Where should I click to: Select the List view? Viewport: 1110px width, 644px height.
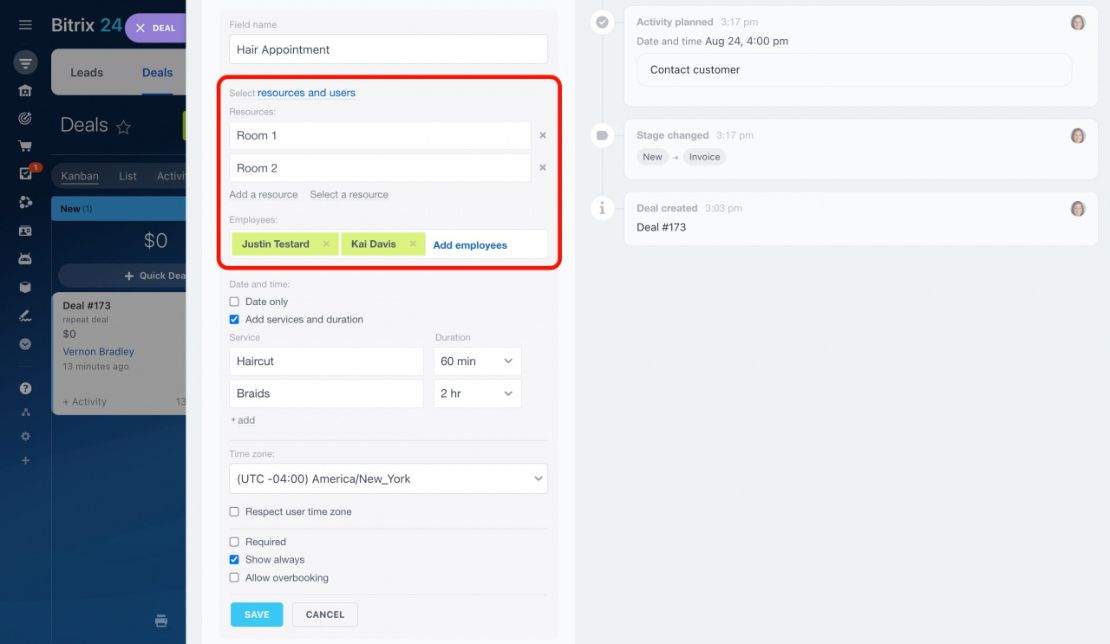(x=127, y=176)
